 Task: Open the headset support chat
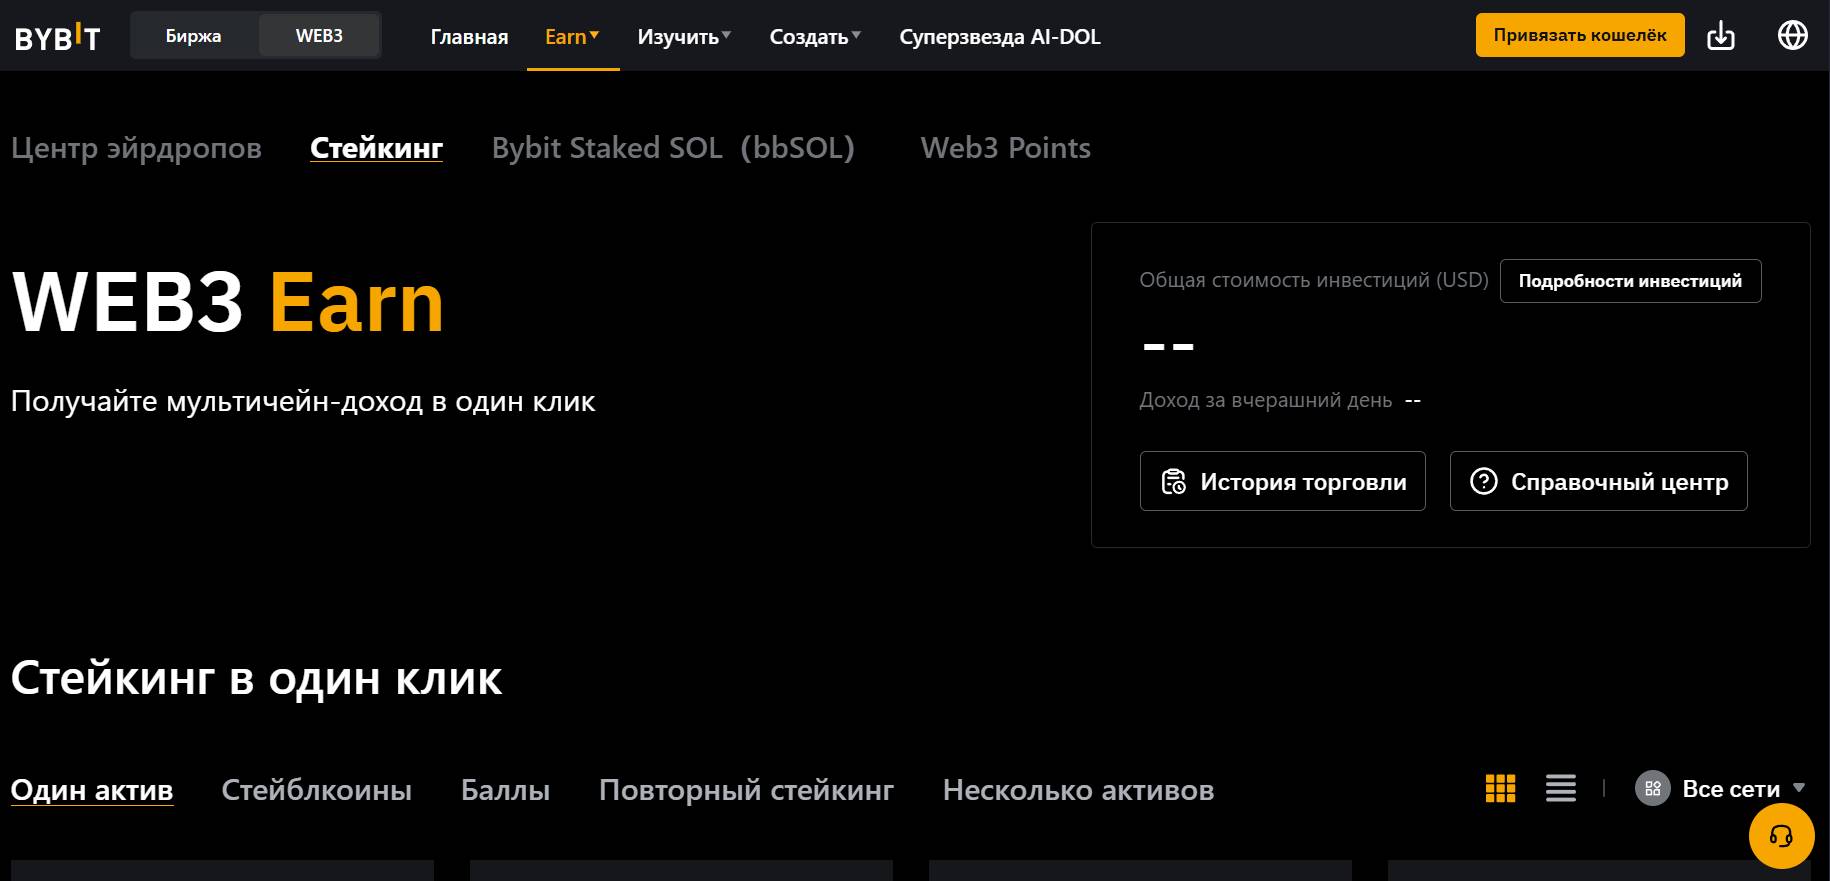point(1781,836)
